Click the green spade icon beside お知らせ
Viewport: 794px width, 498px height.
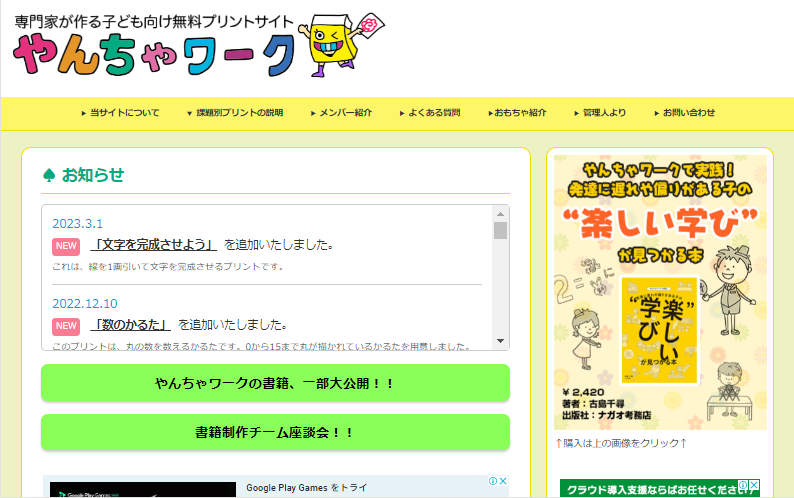coord(49,175)
